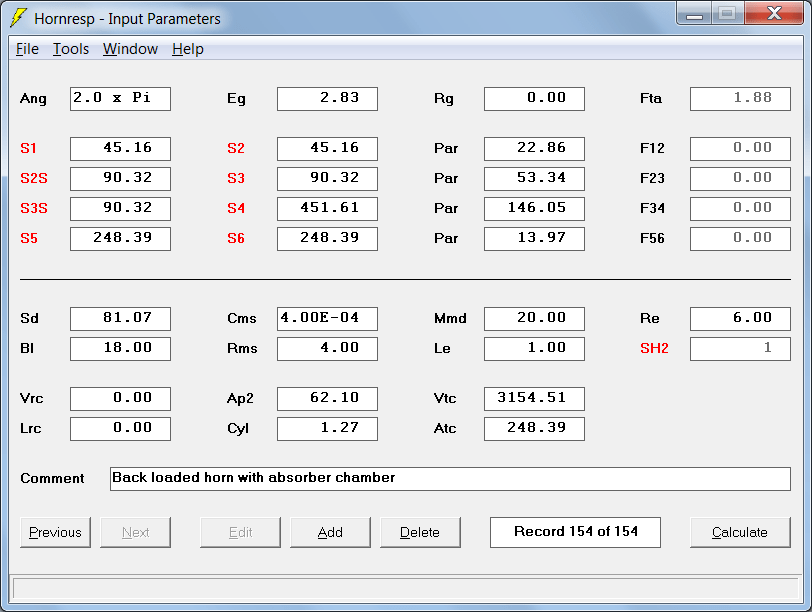Click the Calculate button
This screenshot has height=612, width=812.
coord(740,532)
